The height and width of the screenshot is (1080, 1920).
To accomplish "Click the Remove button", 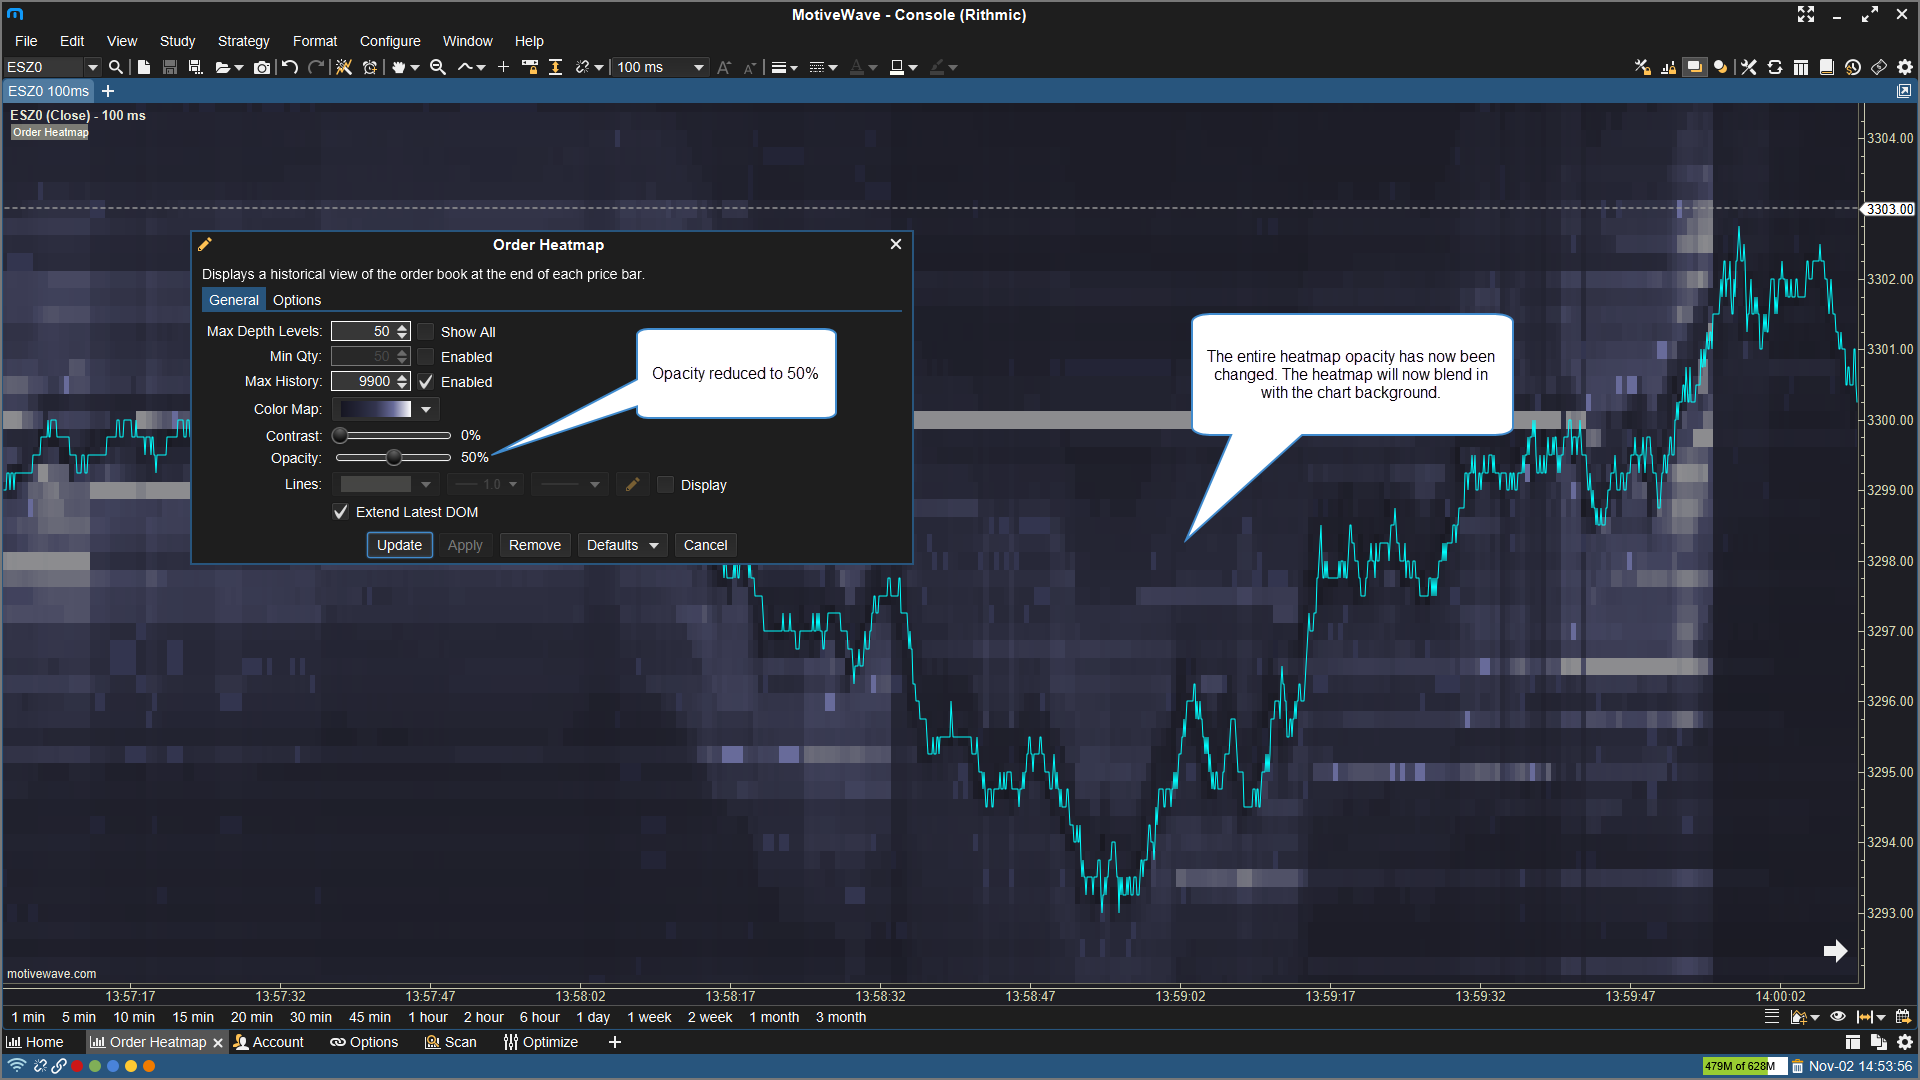I will click(534, 545).
